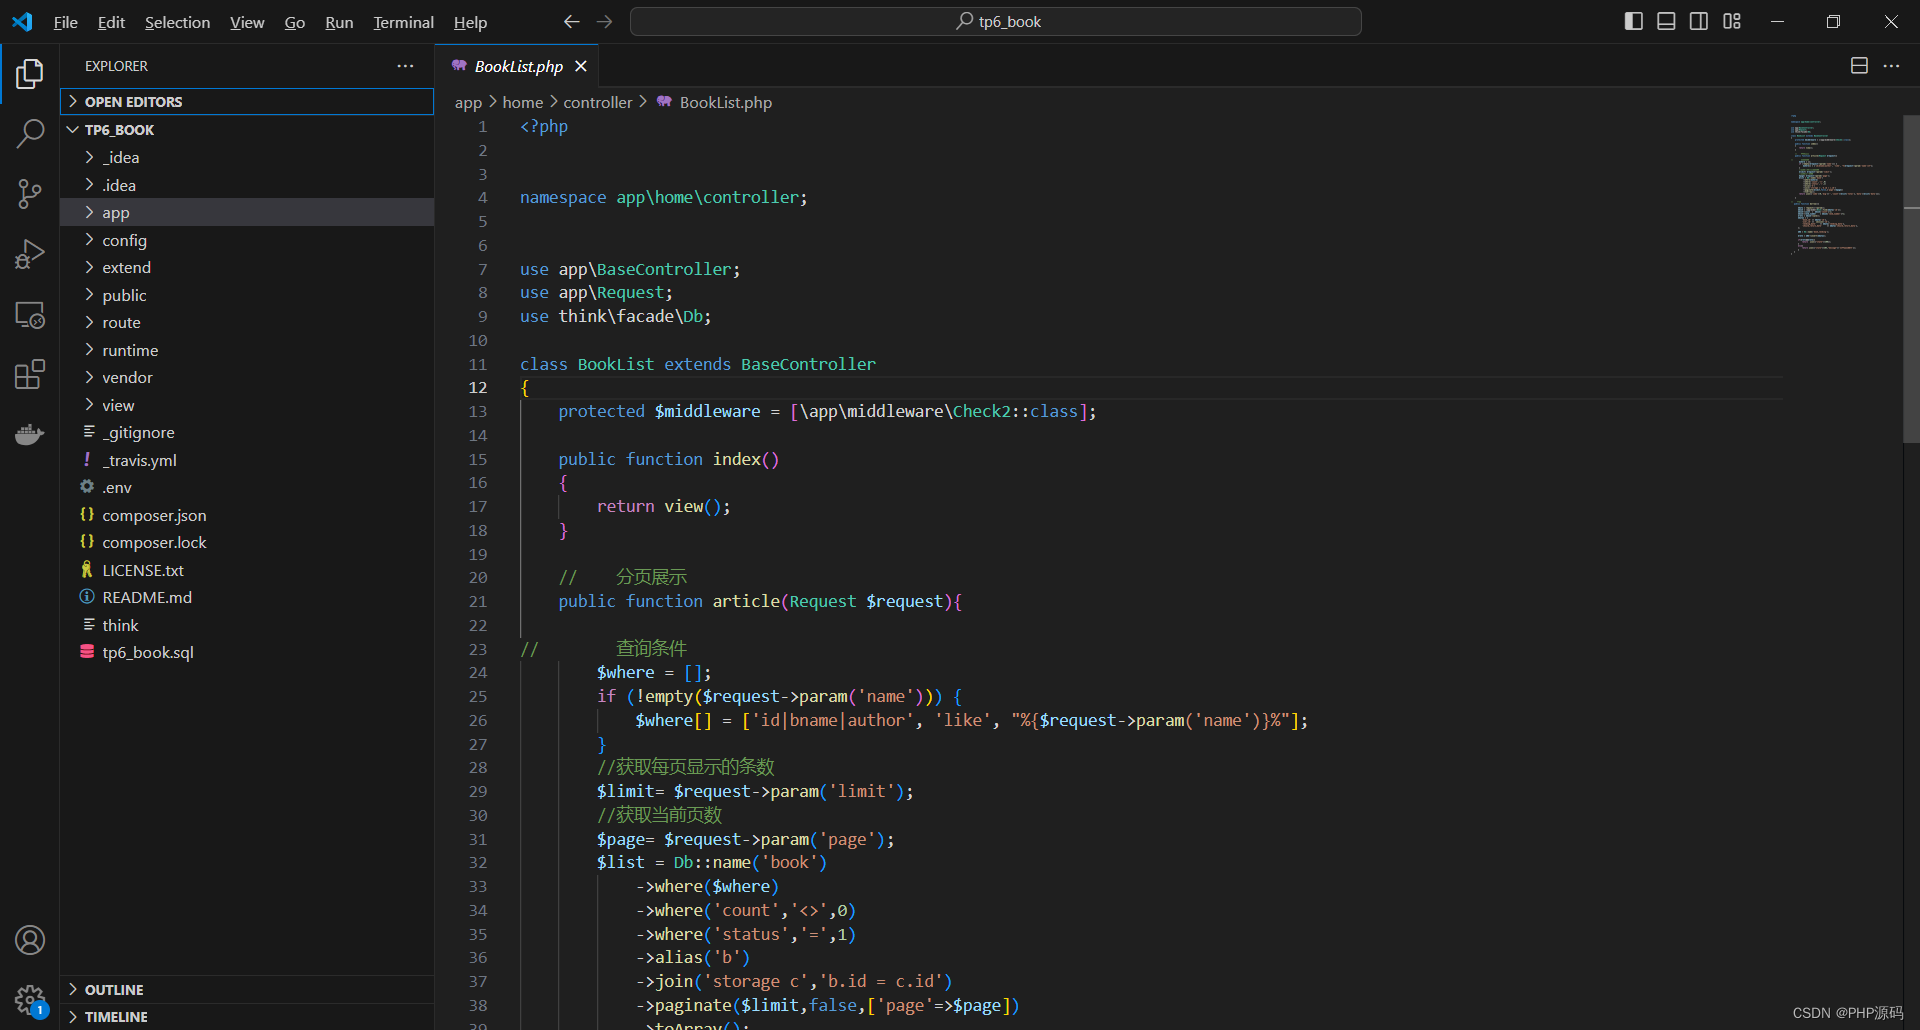
Task: Open the Manage settings gear
Action: tap(30, 999)
